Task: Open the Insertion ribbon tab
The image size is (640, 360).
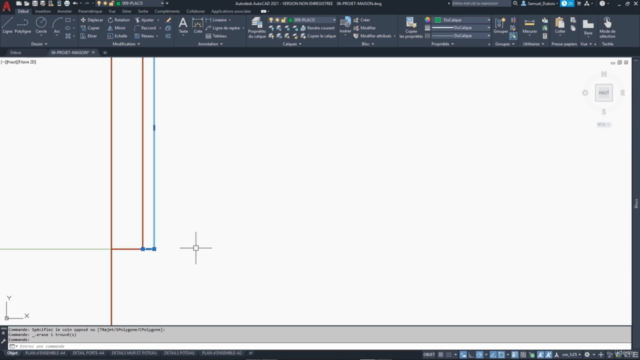Action: [42, 11]
